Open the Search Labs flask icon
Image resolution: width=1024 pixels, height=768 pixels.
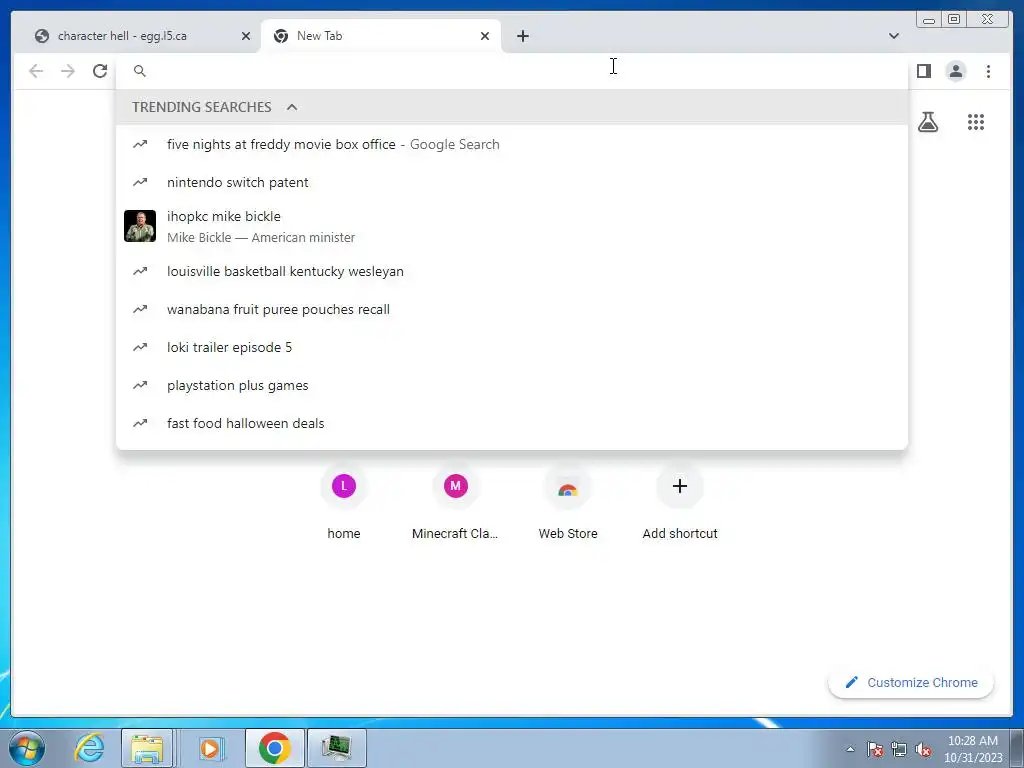(928, 121)
